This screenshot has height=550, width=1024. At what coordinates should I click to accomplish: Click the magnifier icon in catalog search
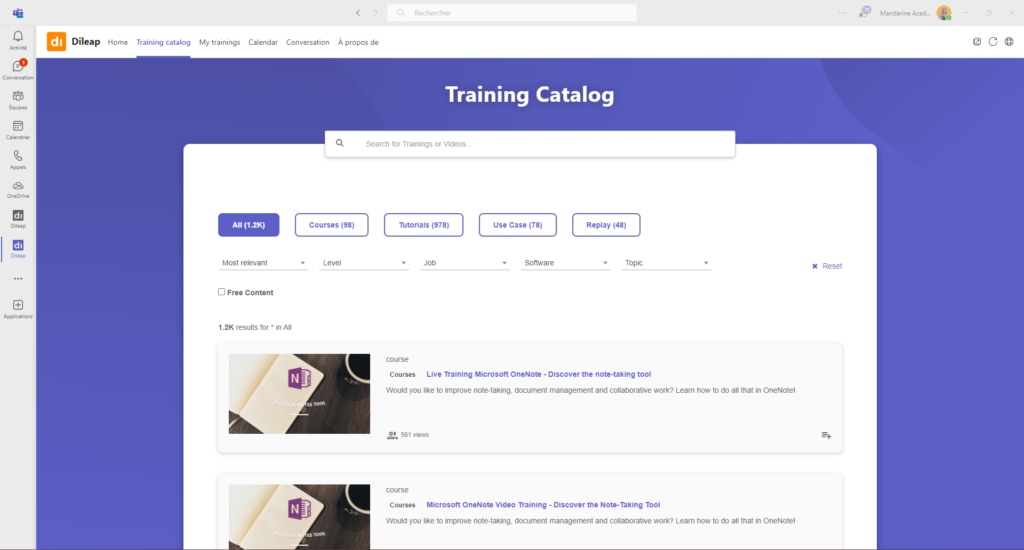[x=340, y=143]
